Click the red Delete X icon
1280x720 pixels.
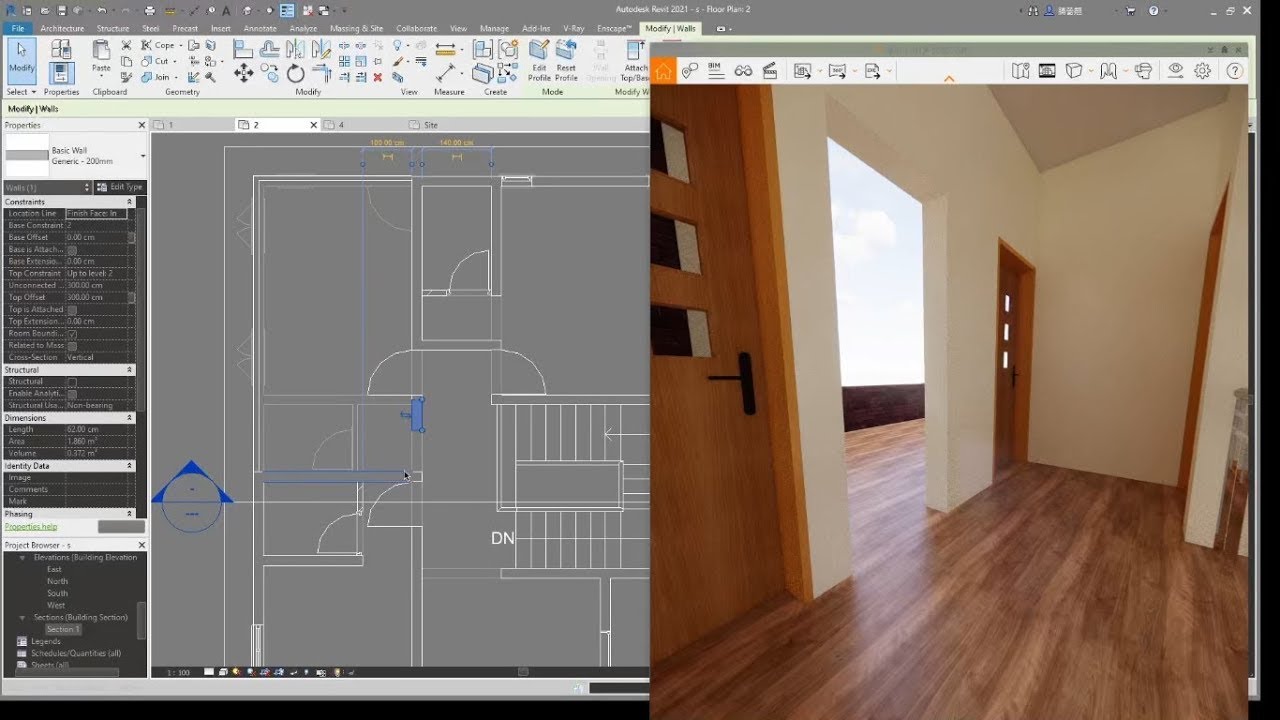point(377,77)
